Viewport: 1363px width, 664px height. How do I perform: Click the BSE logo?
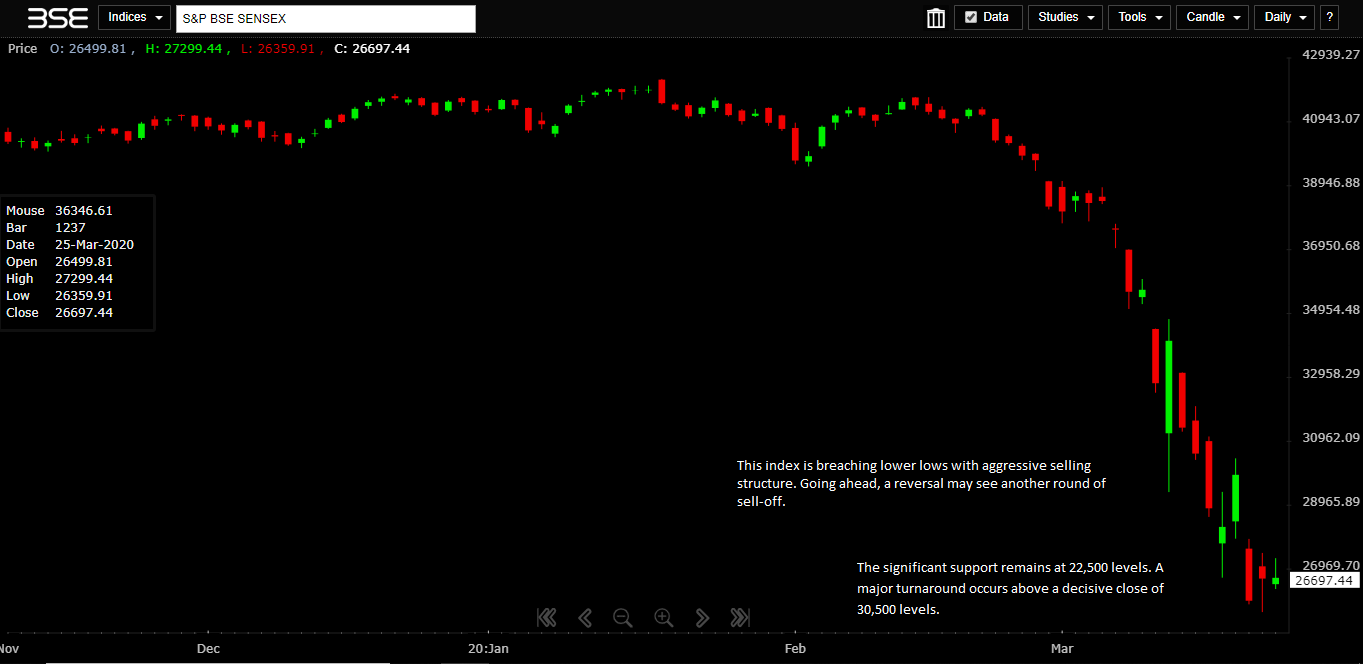[57, 18]
